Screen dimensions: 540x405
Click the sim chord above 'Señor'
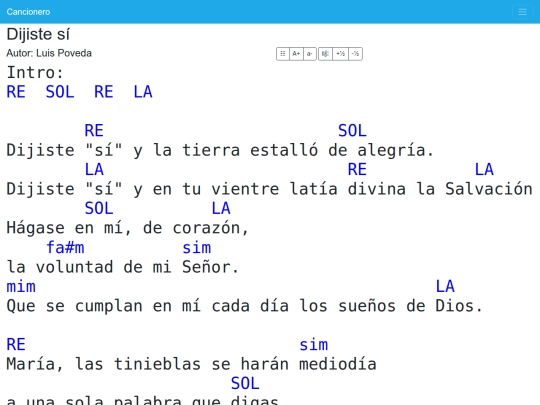point(197,248)
